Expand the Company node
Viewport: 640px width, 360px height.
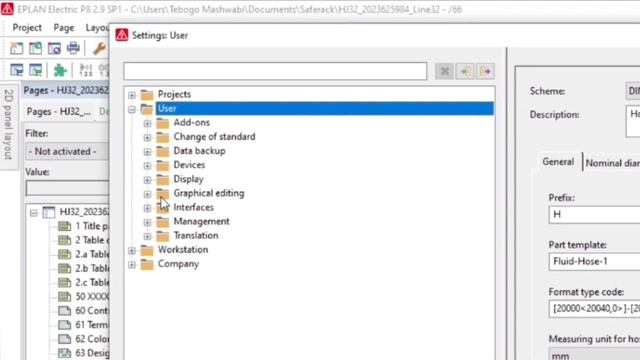coord(132,264)
